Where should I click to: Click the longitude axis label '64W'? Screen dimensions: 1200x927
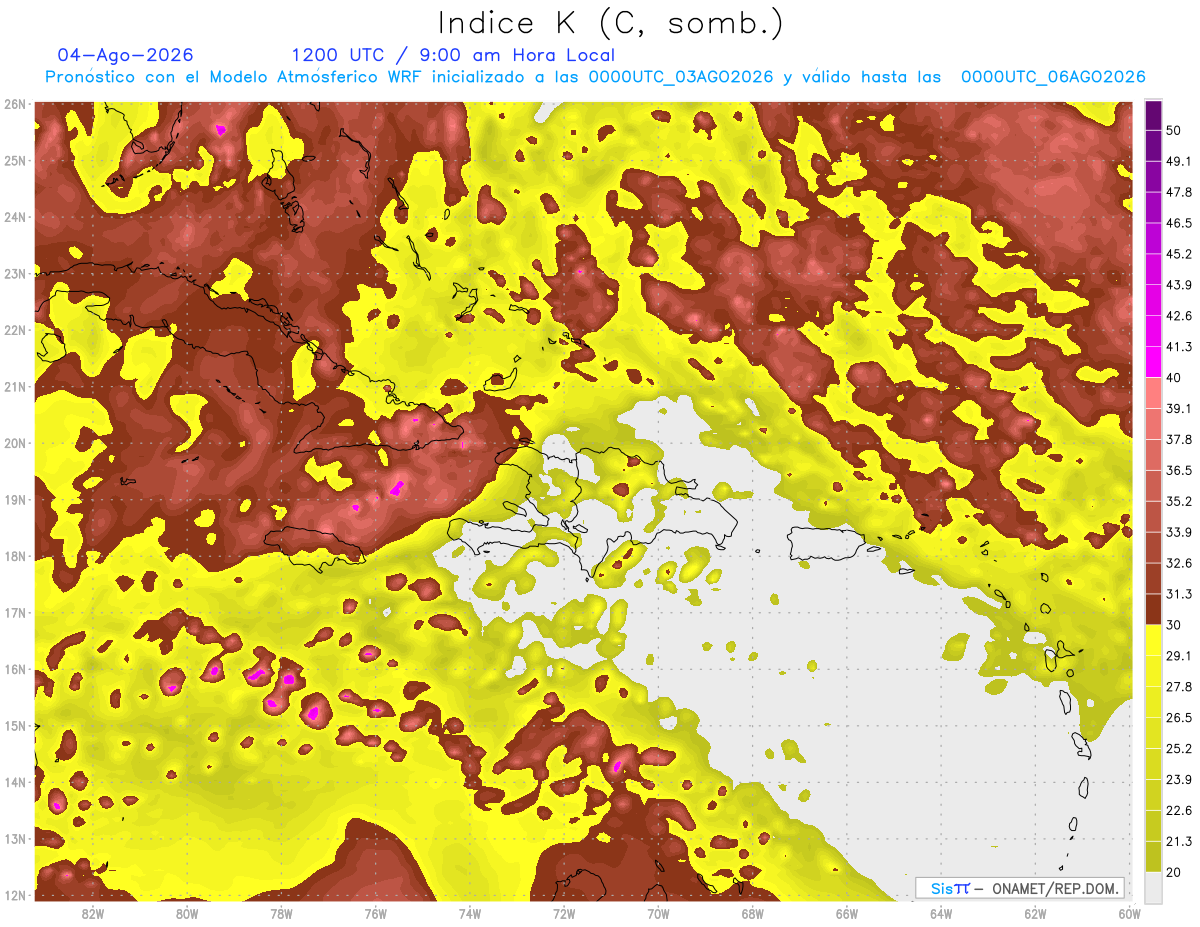[941, 913]
